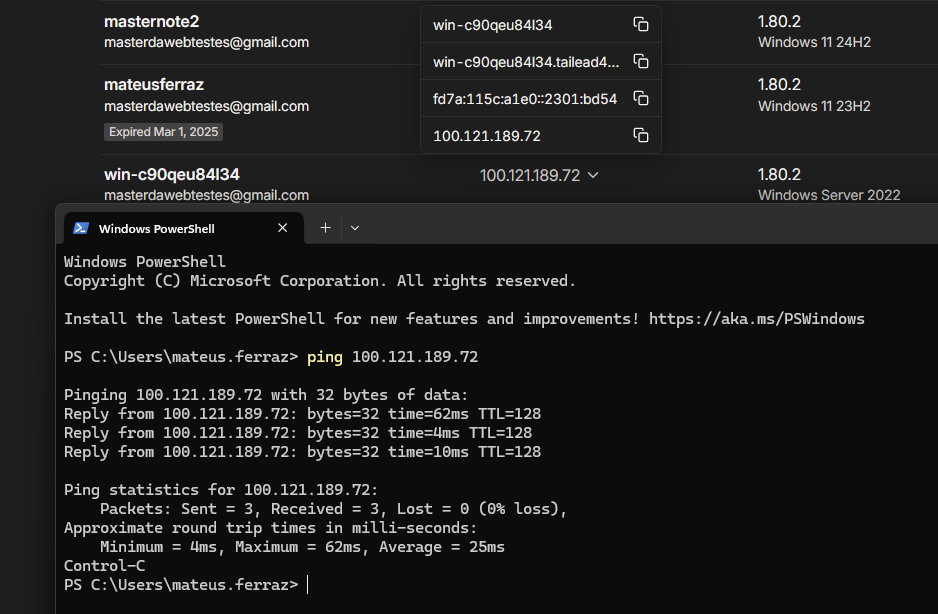Copy the tailead4 full domain name

tap(641, 62)
